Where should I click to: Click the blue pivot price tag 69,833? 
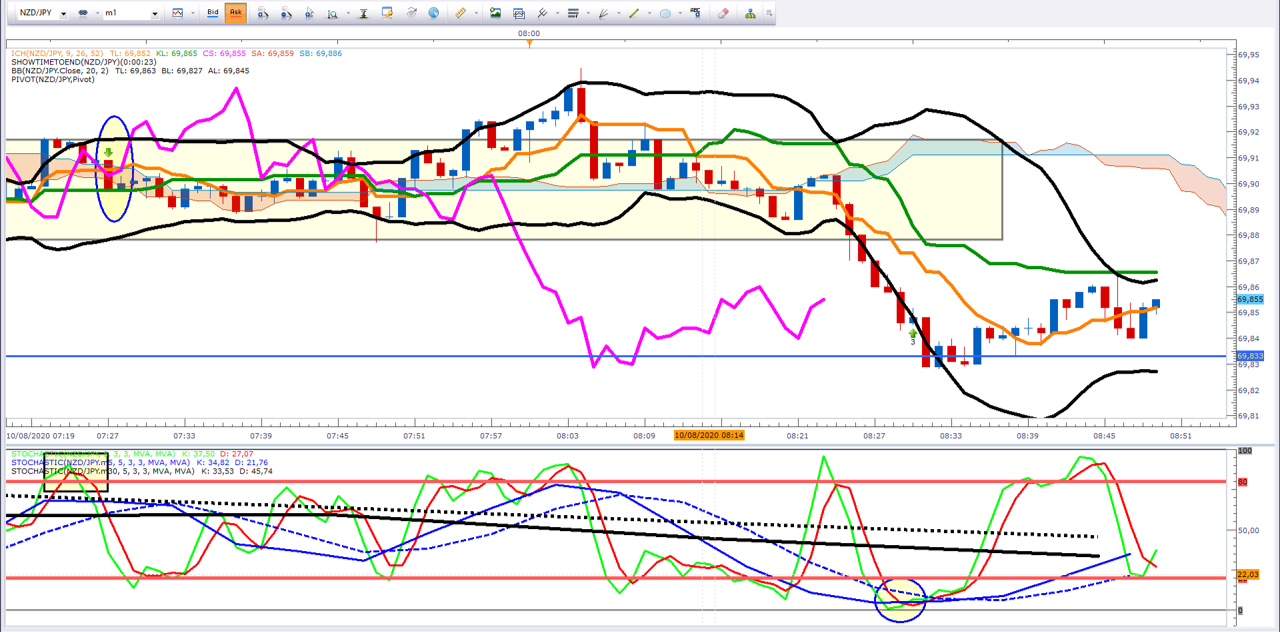(1250, 356)
